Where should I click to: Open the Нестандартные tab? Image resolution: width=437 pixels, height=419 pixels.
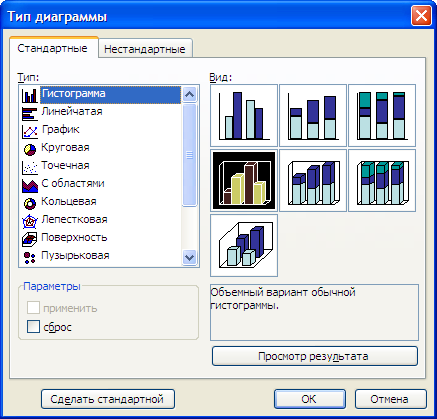pyautogui.click(x=145, y=49)
